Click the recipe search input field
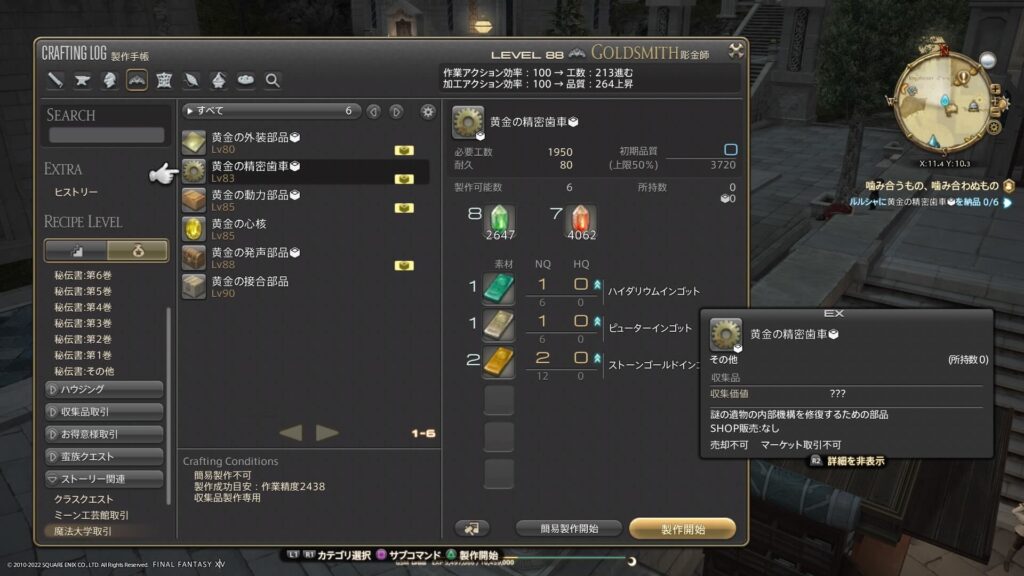The width and height of the screenshot is (1024, 576). tap(106, 135)
